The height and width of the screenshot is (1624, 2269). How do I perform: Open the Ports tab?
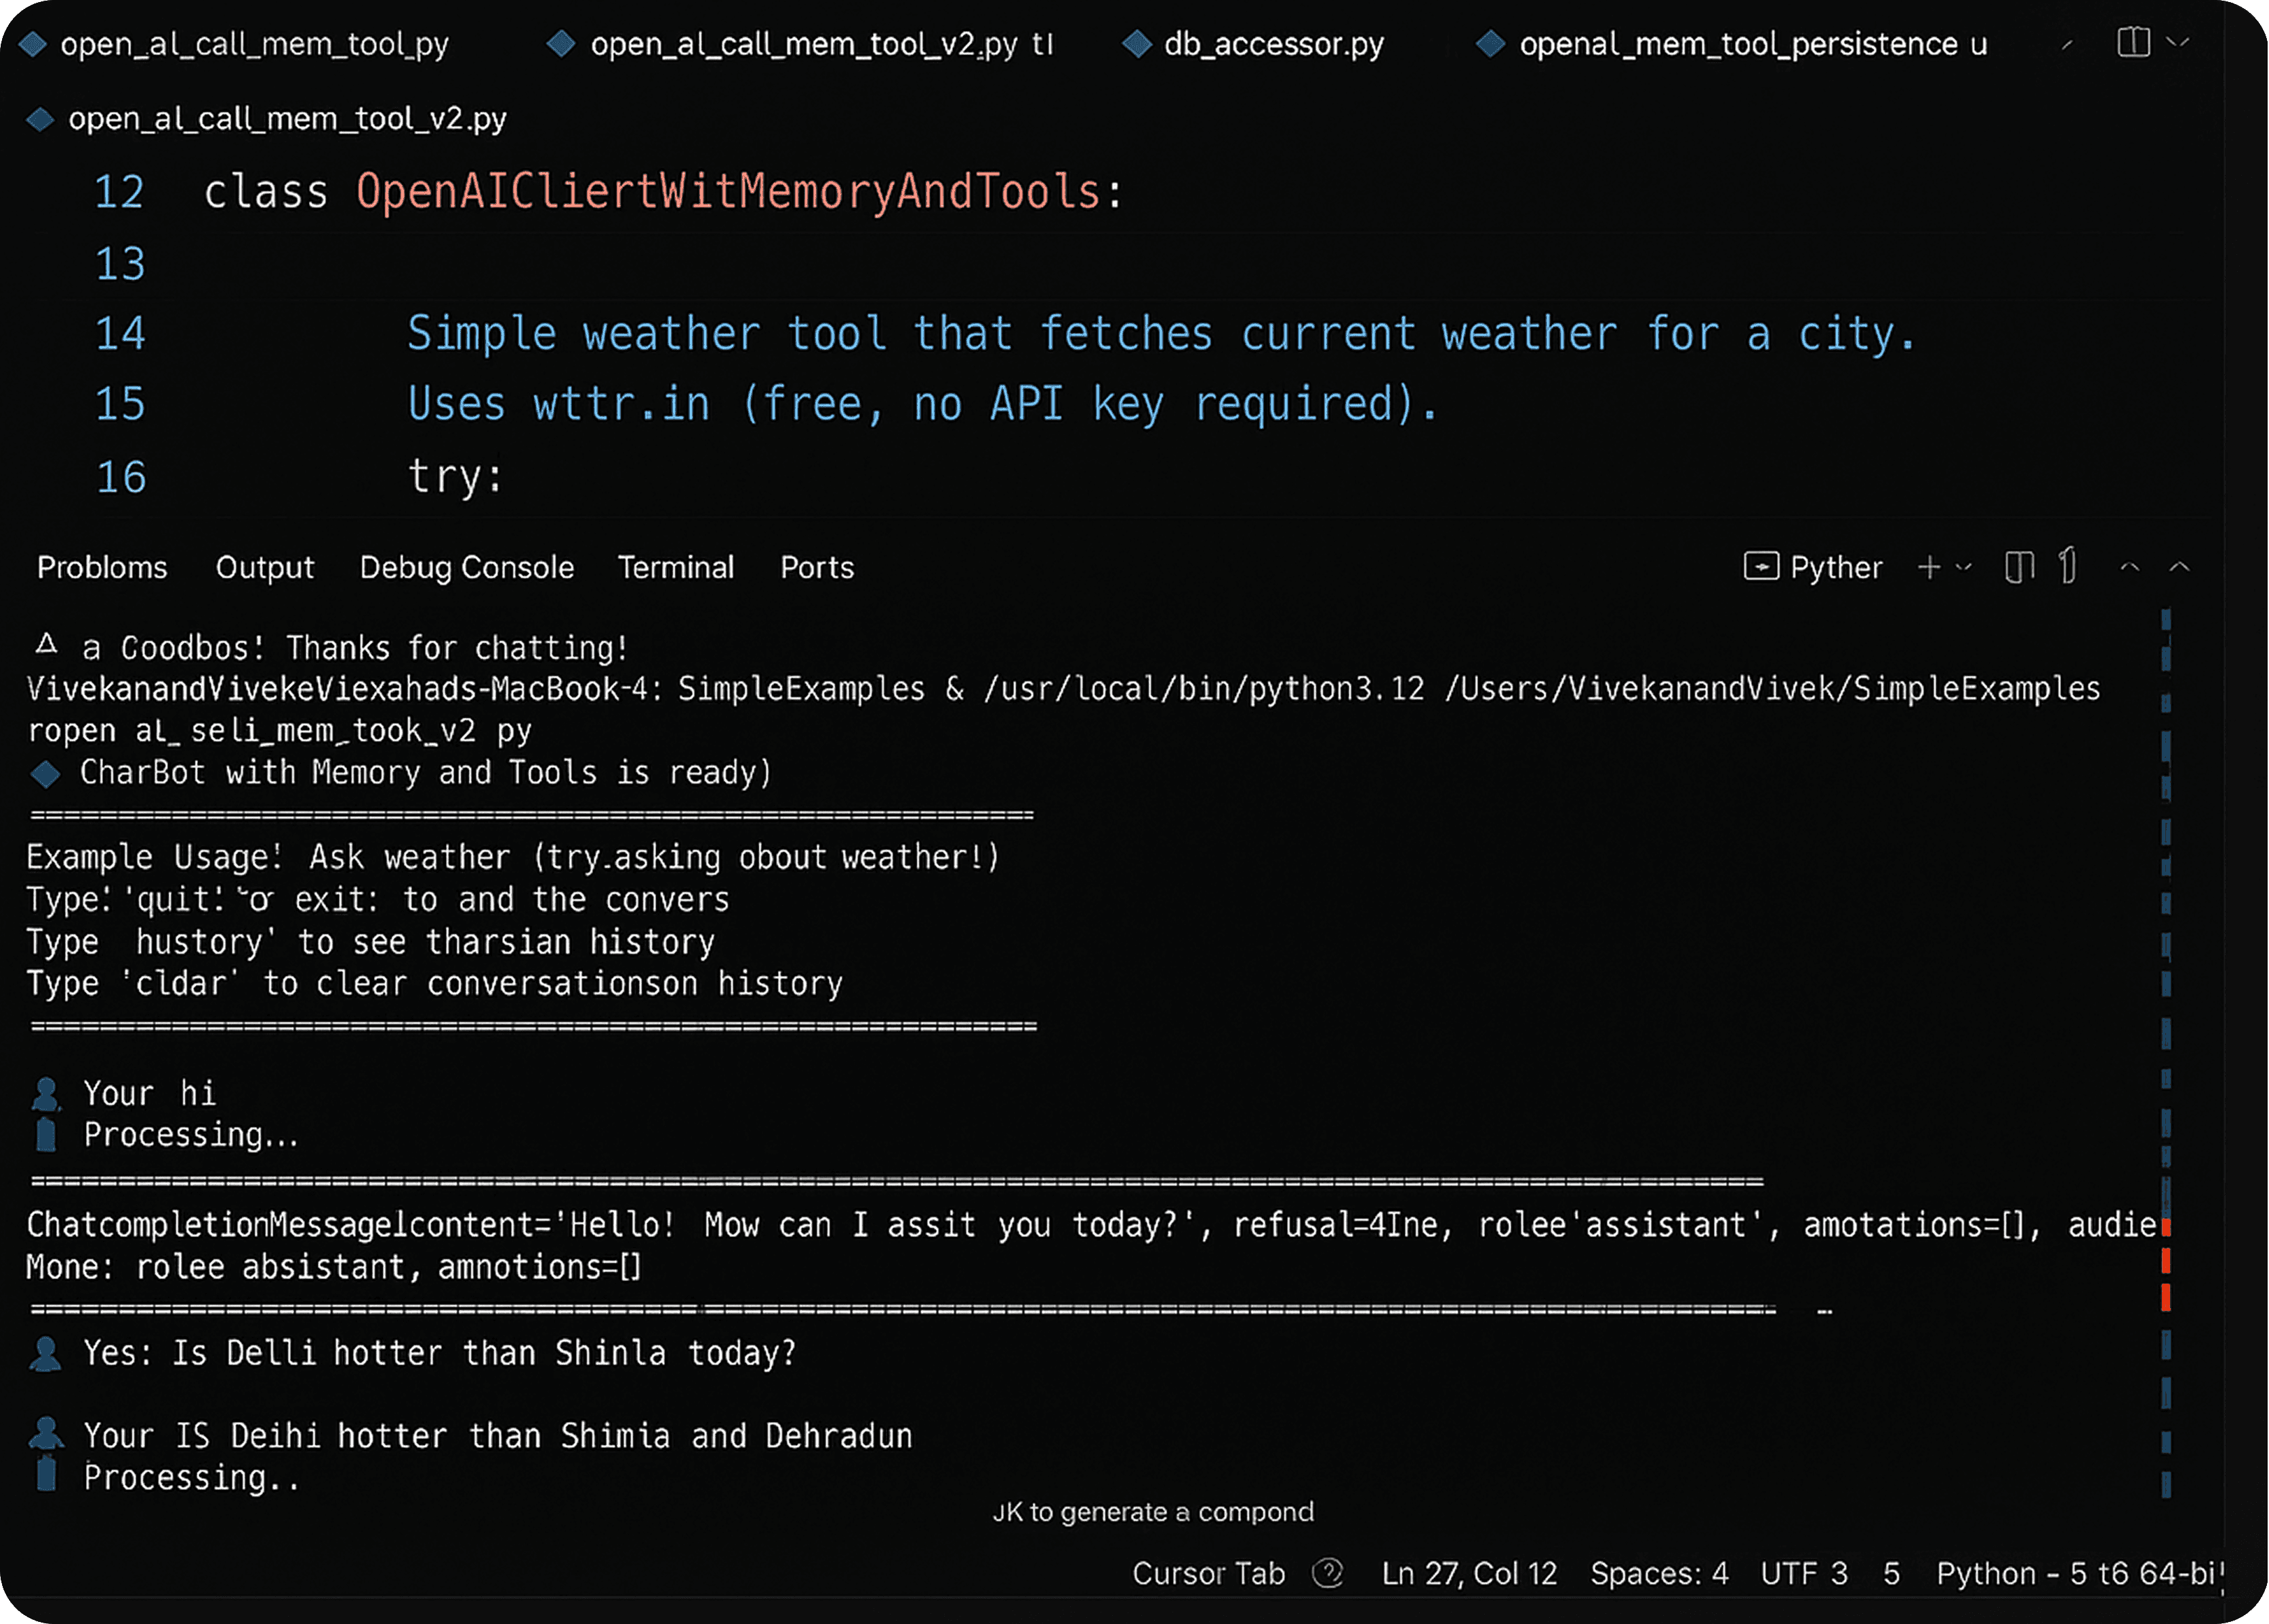coord(816,567)
